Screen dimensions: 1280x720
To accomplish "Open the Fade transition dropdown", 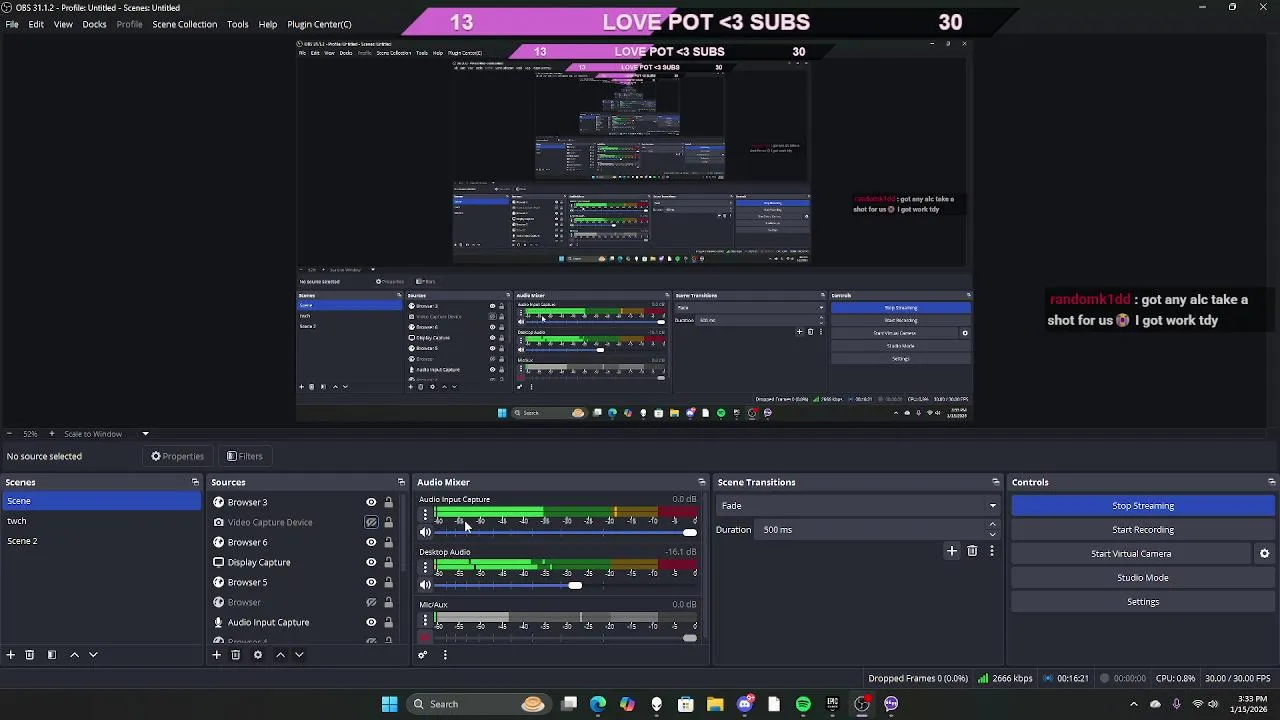I will [x=858, y=506].
